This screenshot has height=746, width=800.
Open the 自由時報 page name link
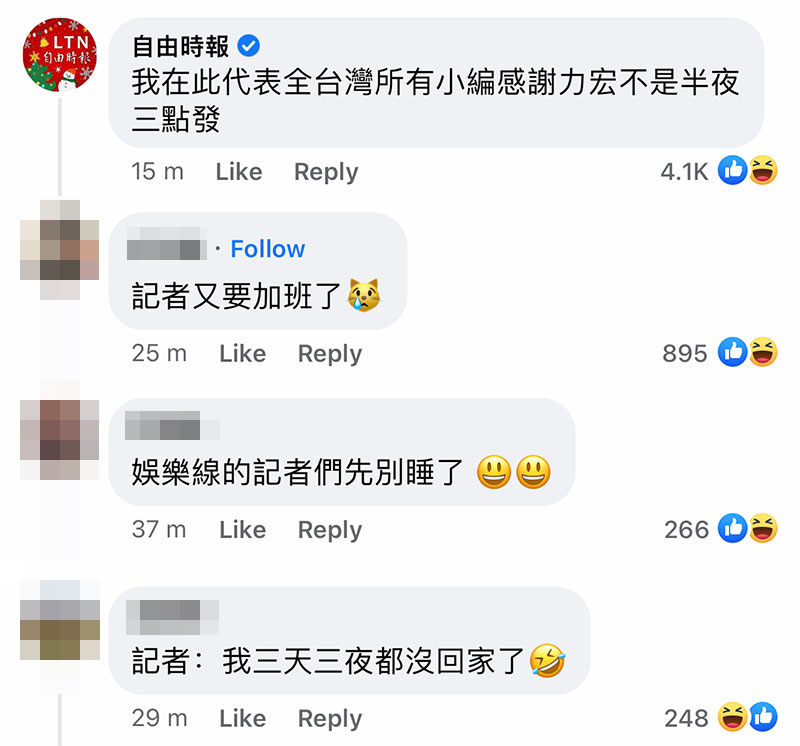tap(181, 46)
